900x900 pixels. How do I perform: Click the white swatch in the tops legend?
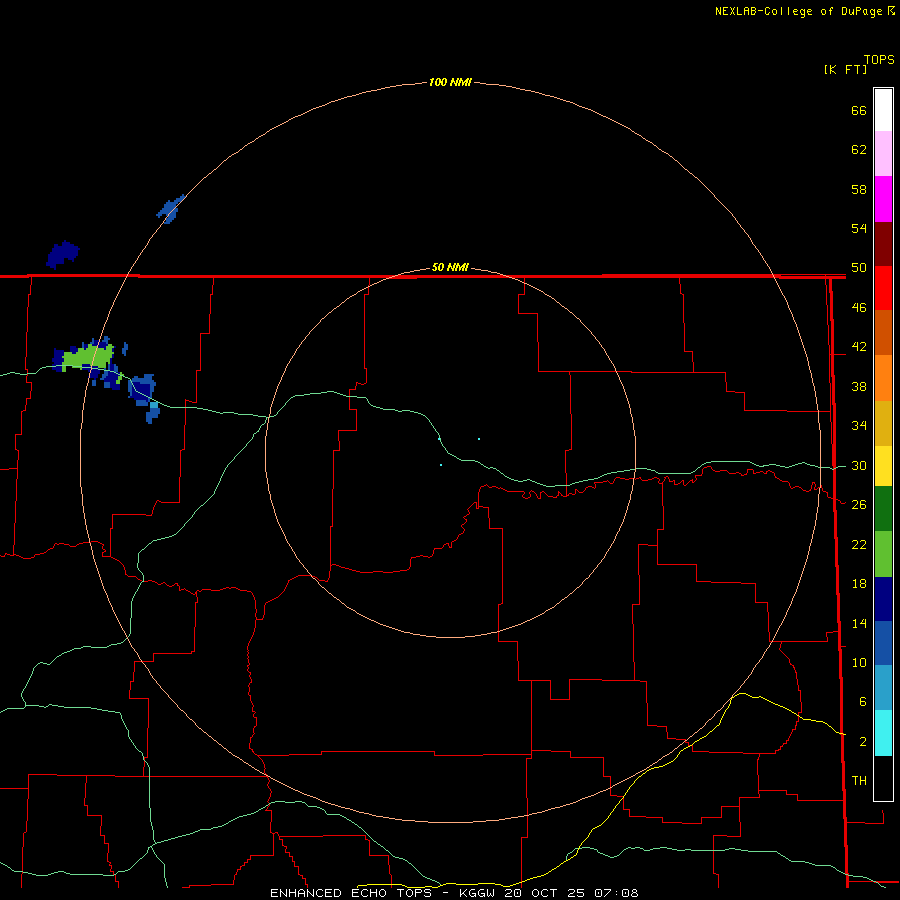pos(883,110)
